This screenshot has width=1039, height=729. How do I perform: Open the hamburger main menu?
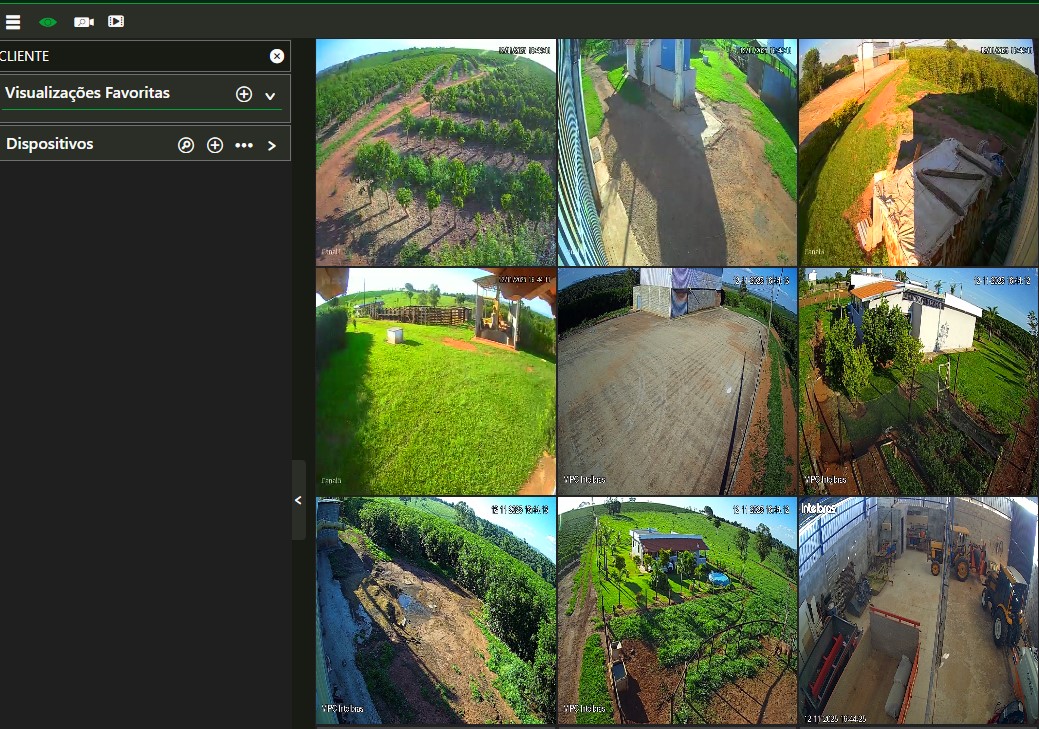pyautogui.click(x=13, y=21)
